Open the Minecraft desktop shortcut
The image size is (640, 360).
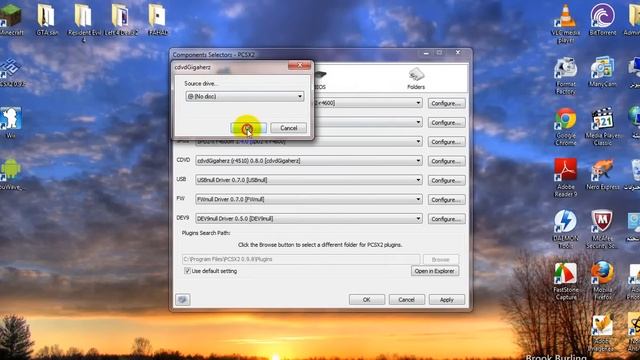(10, 19)
